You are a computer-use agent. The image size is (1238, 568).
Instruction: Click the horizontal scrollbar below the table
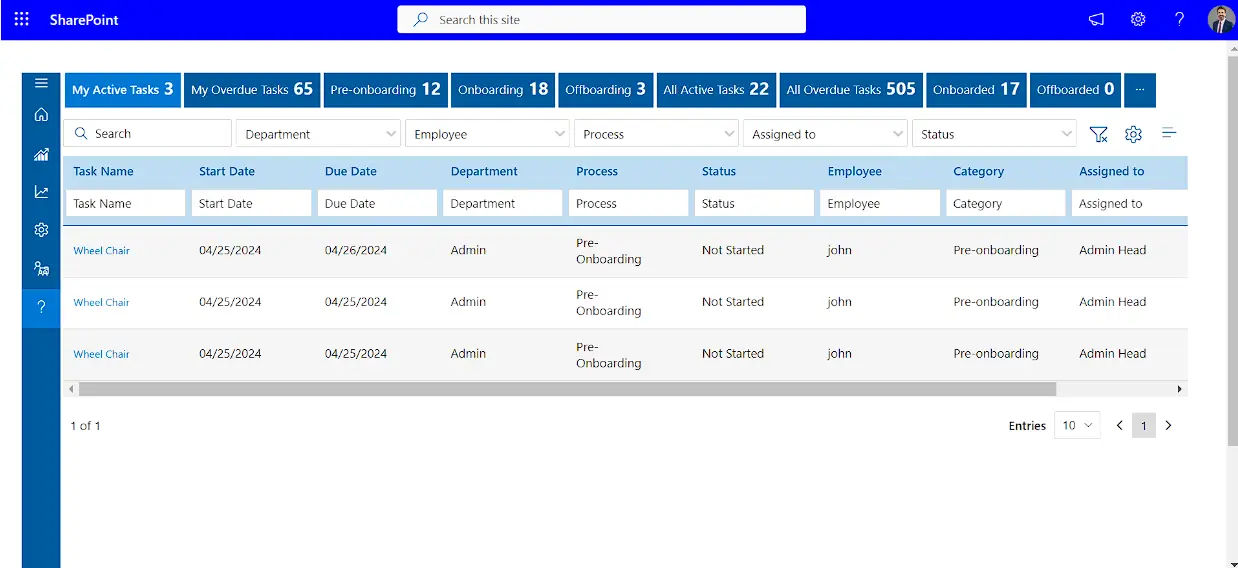tap(567, 389)
